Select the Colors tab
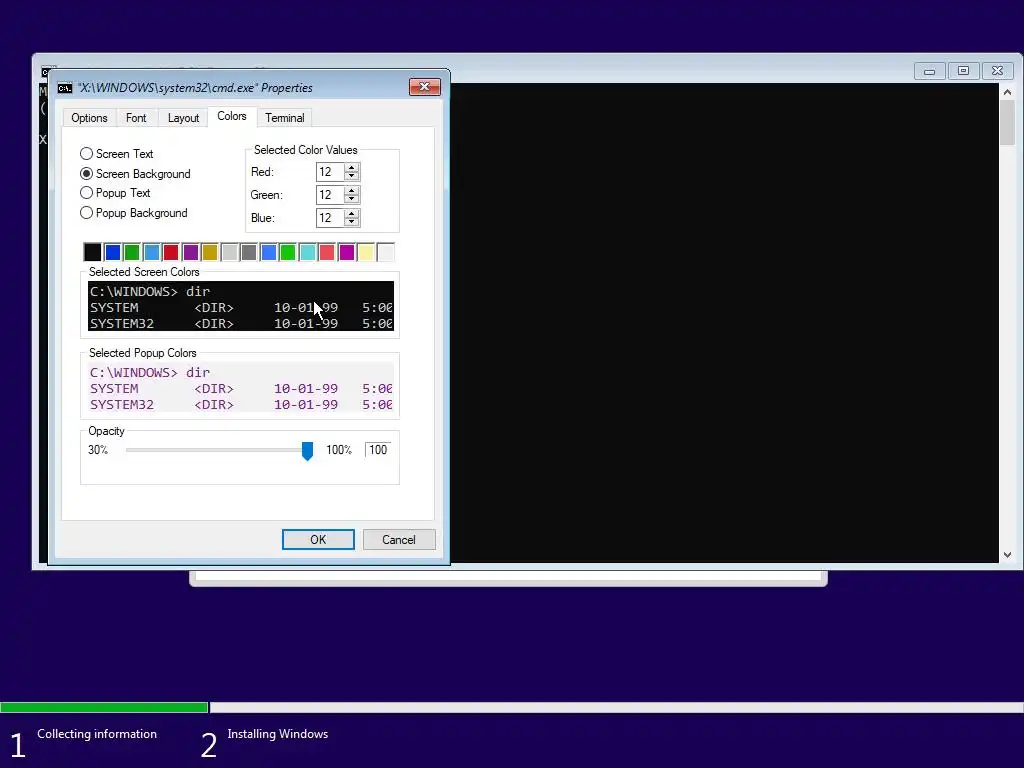Screen dimensions: 1024x768 (232, 116)
